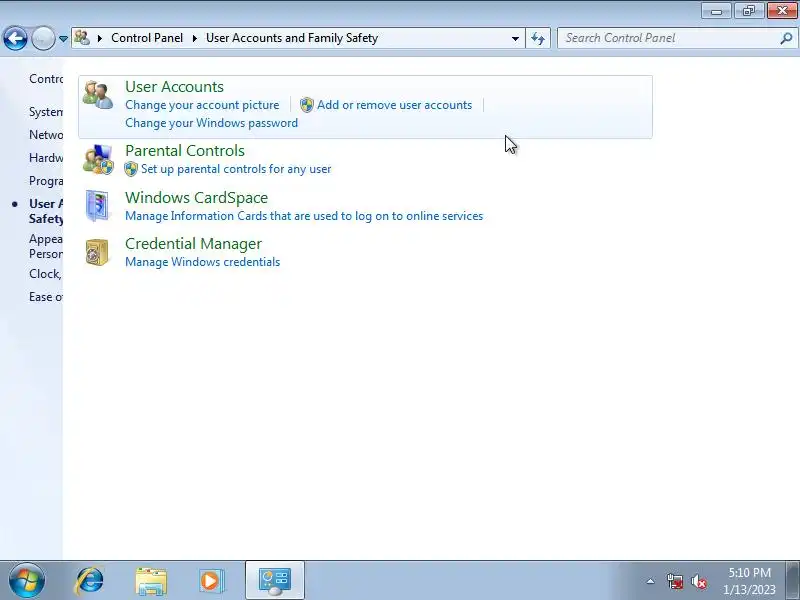The height and width of the screenshot is (600, 800).
Task: Click the muted volume tray icon
Action: (x=698, y=581)
